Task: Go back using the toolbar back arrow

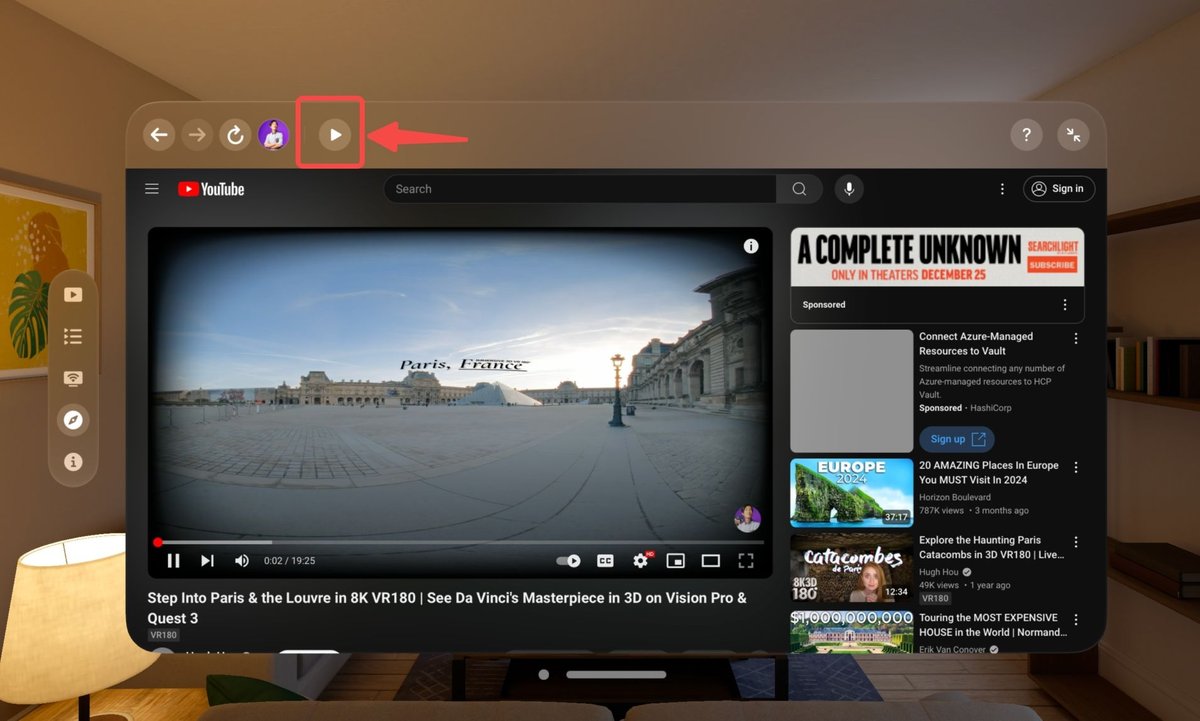Action: pos(159,135)
